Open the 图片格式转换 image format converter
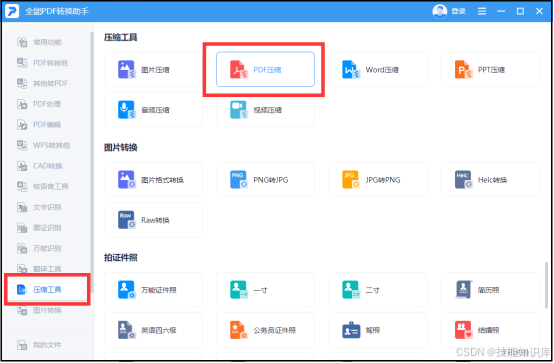554x363 pixels. 153,180
